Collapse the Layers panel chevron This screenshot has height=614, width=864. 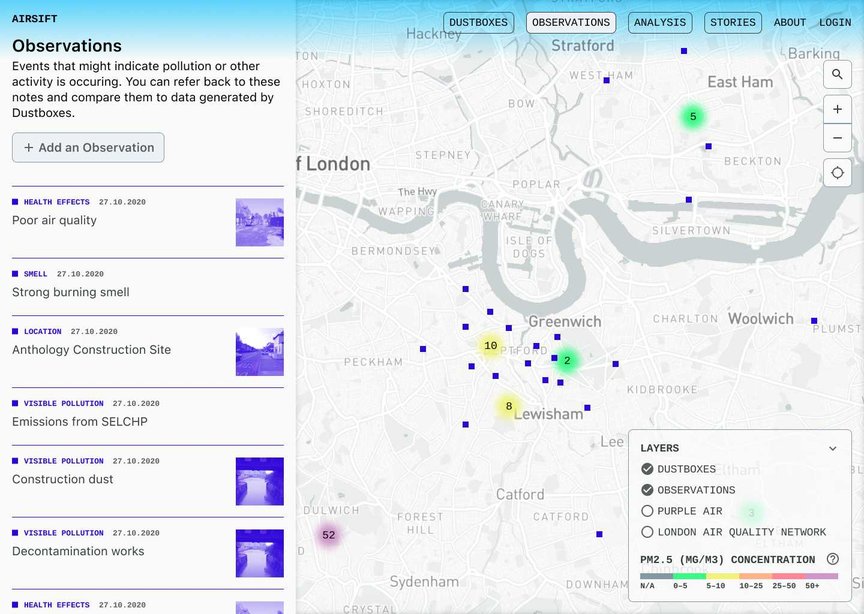pos(832,449)
